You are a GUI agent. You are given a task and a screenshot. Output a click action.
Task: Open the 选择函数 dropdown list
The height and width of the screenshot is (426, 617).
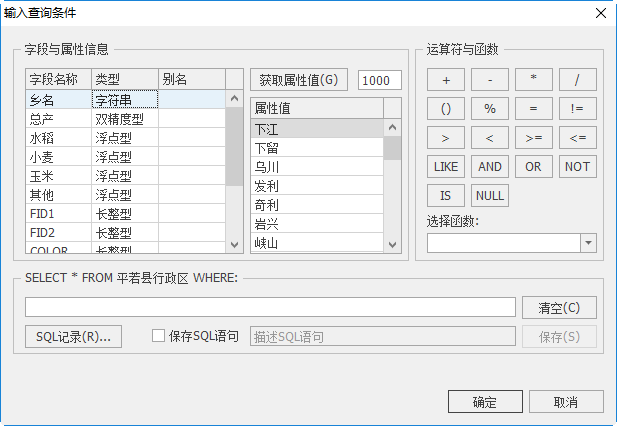pos(587,243)
